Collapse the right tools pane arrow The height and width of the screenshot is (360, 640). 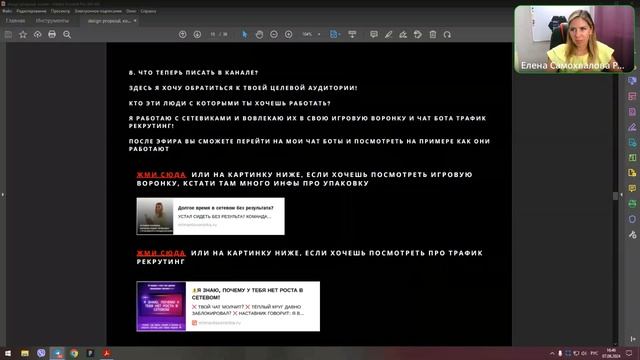click(622, 195)
